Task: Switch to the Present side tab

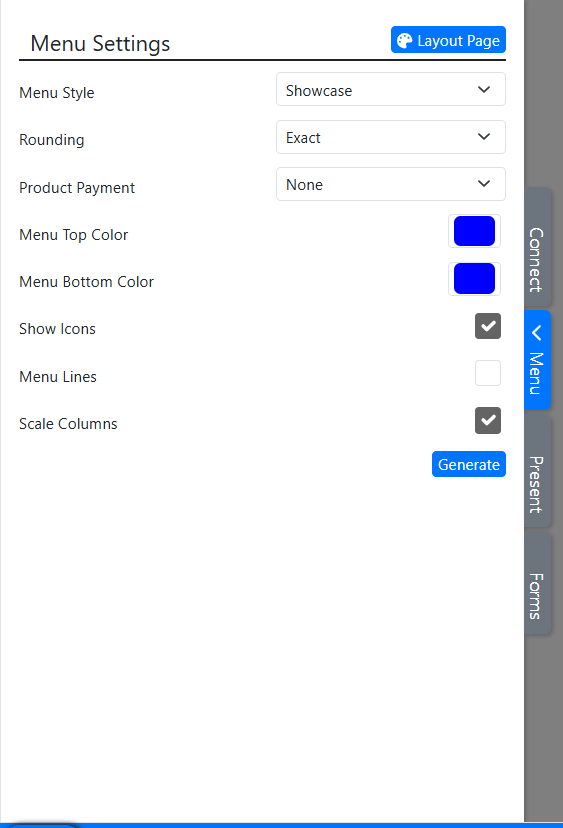Action: point(538,471)
